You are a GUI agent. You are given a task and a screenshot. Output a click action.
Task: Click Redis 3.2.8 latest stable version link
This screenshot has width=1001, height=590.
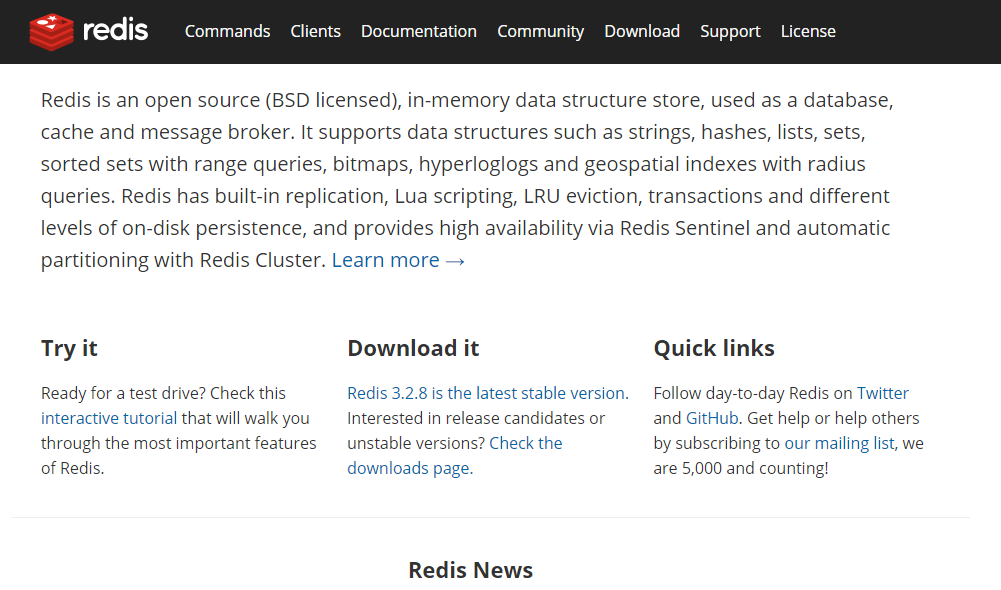(x=488, y=393)
